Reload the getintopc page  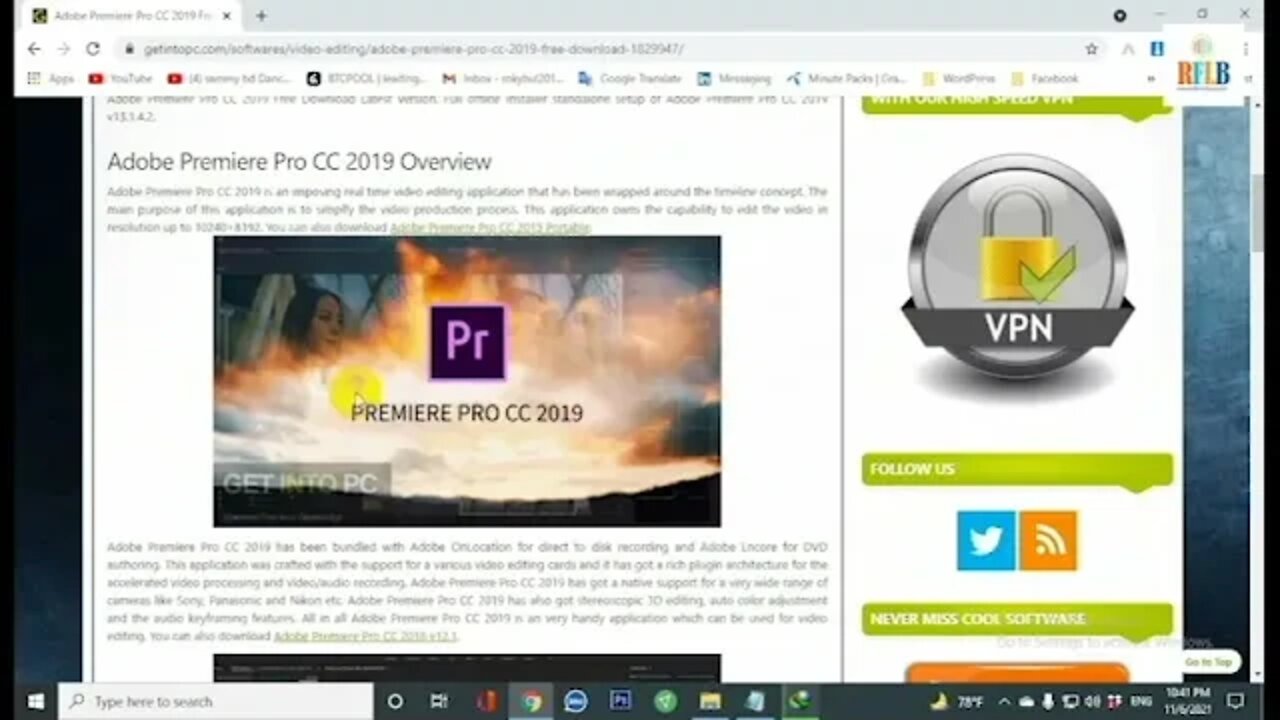point(93,48)
